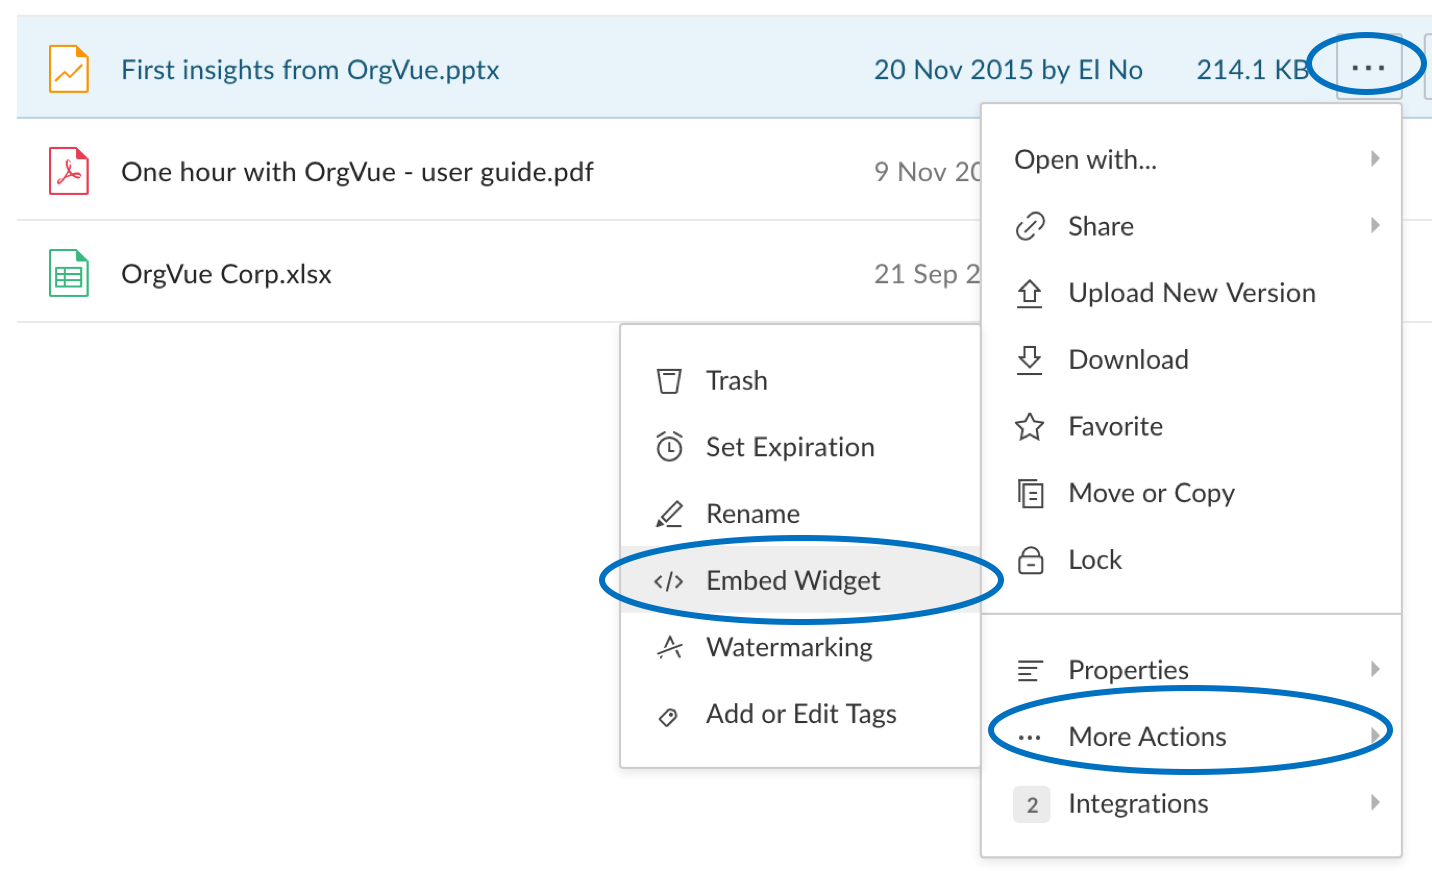The width and height of the screenshot is (1432, 871).
Task: Open OrgVue Corp.xlsx file
Action: click(x=226, y=274)
